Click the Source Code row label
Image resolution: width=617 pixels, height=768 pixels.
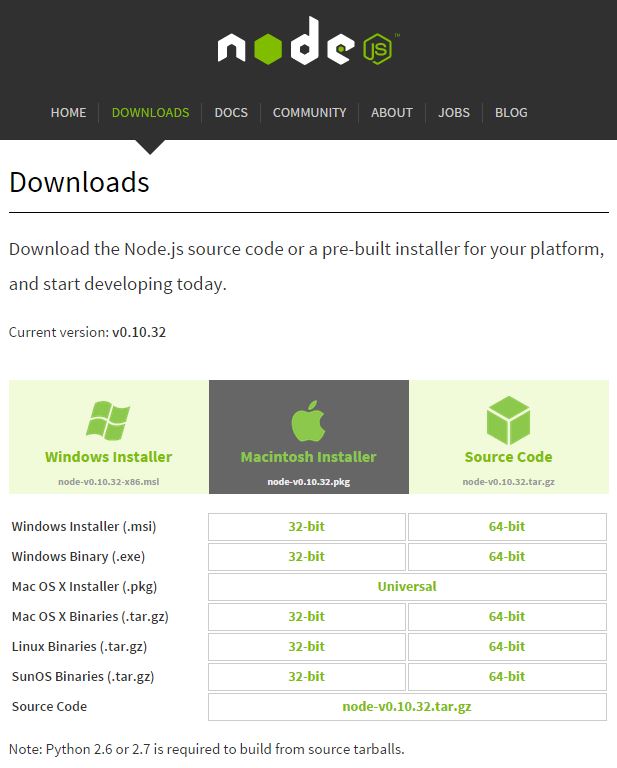[49, 706]
